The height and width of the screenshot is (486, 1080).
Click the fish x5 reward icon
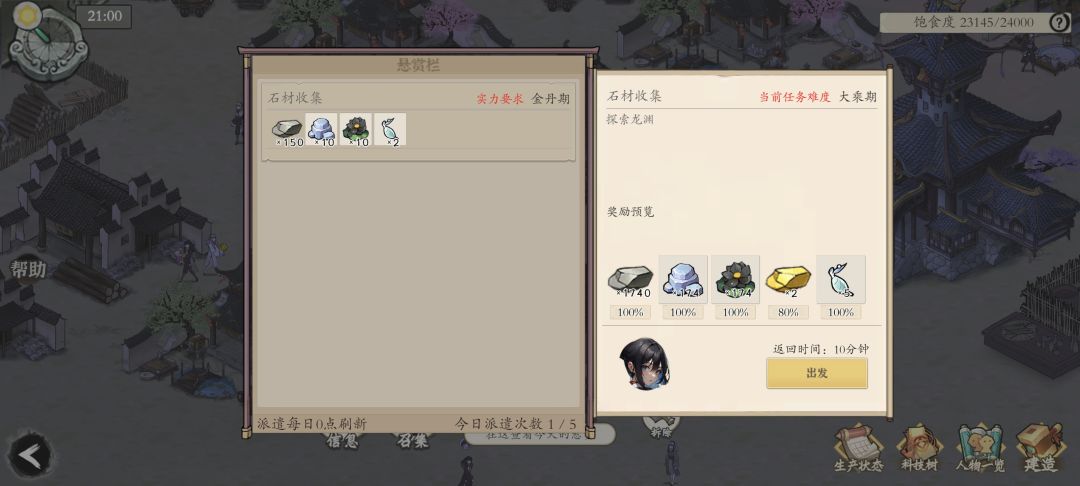click(841, 279)
